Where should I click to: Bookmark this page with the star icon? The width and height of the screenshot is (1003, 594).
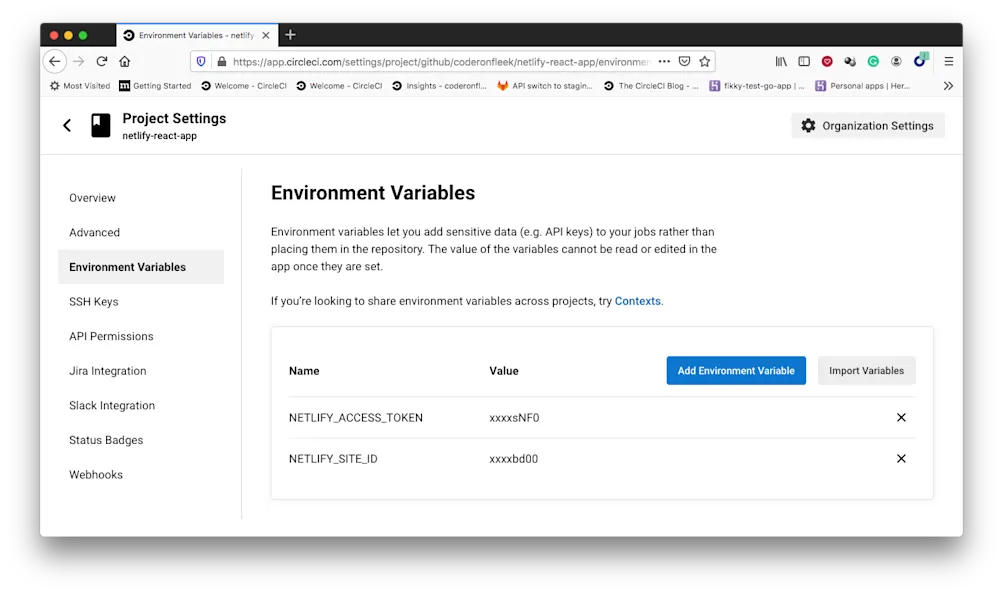[705, 61]
